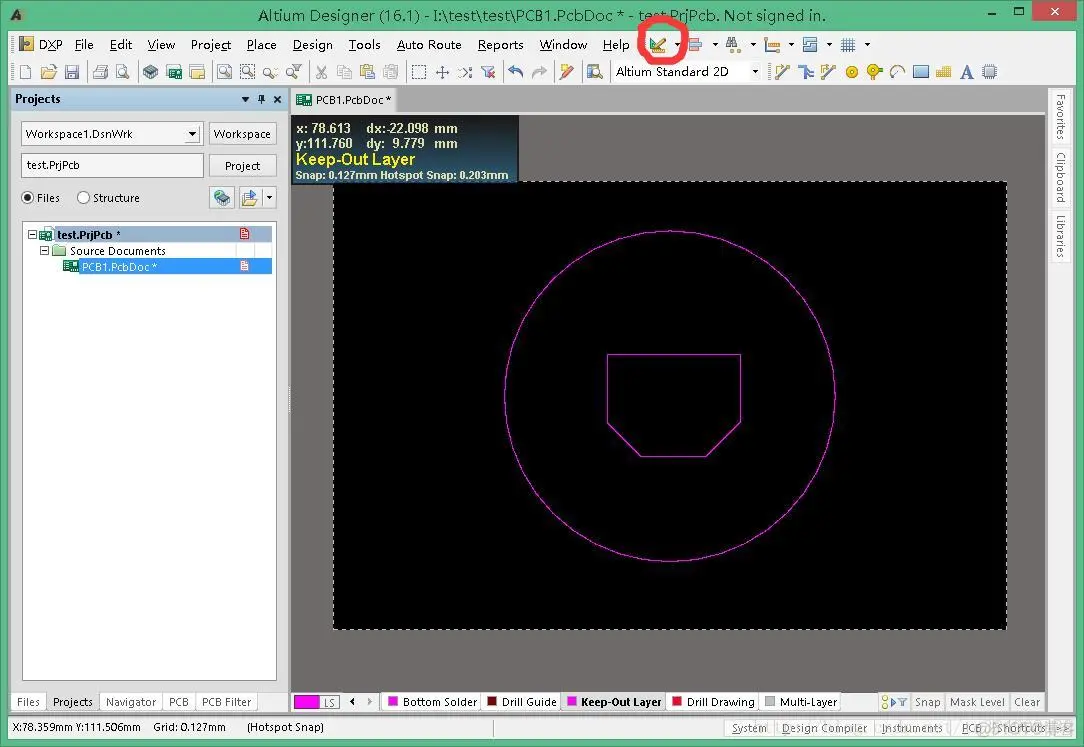Select the Place Component chip tool
The height and width of the screenshot is (747, 1084).
[989, 72]
